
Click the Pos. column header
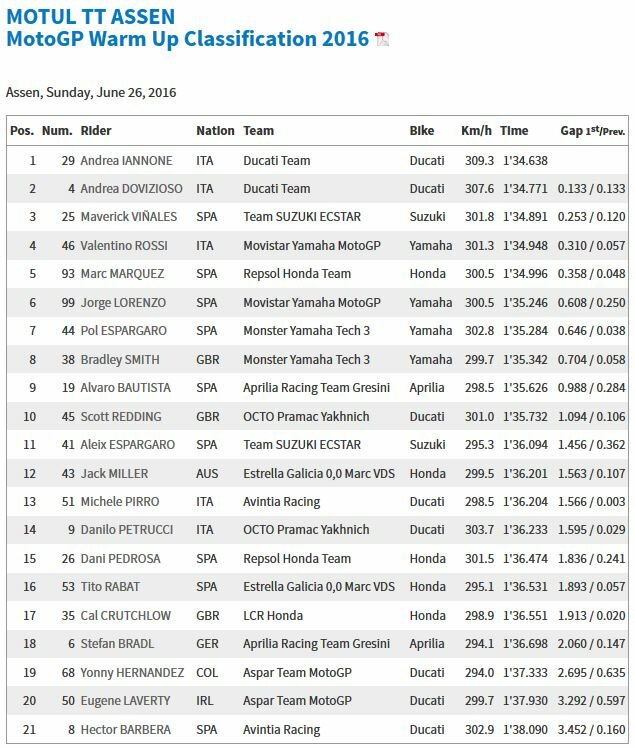coord(22,131)
